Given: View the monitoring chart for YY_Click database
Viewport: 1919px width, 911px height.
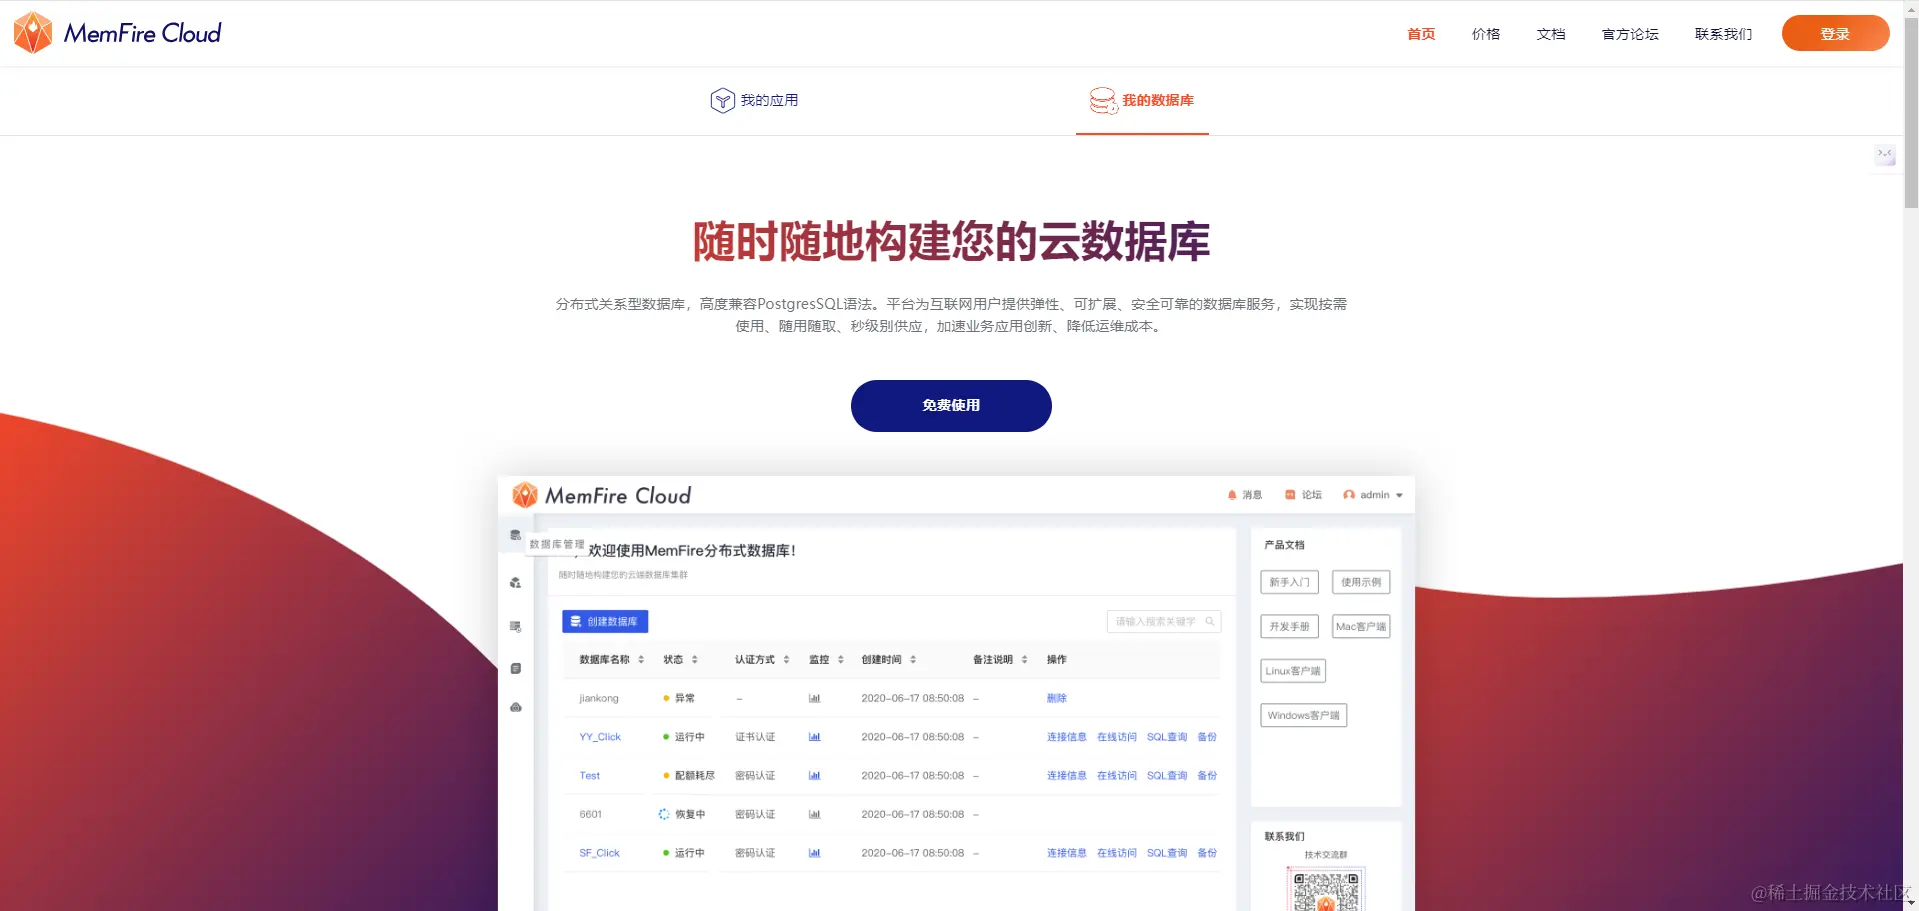Looking at the screenshot, I should coord(814,737).
